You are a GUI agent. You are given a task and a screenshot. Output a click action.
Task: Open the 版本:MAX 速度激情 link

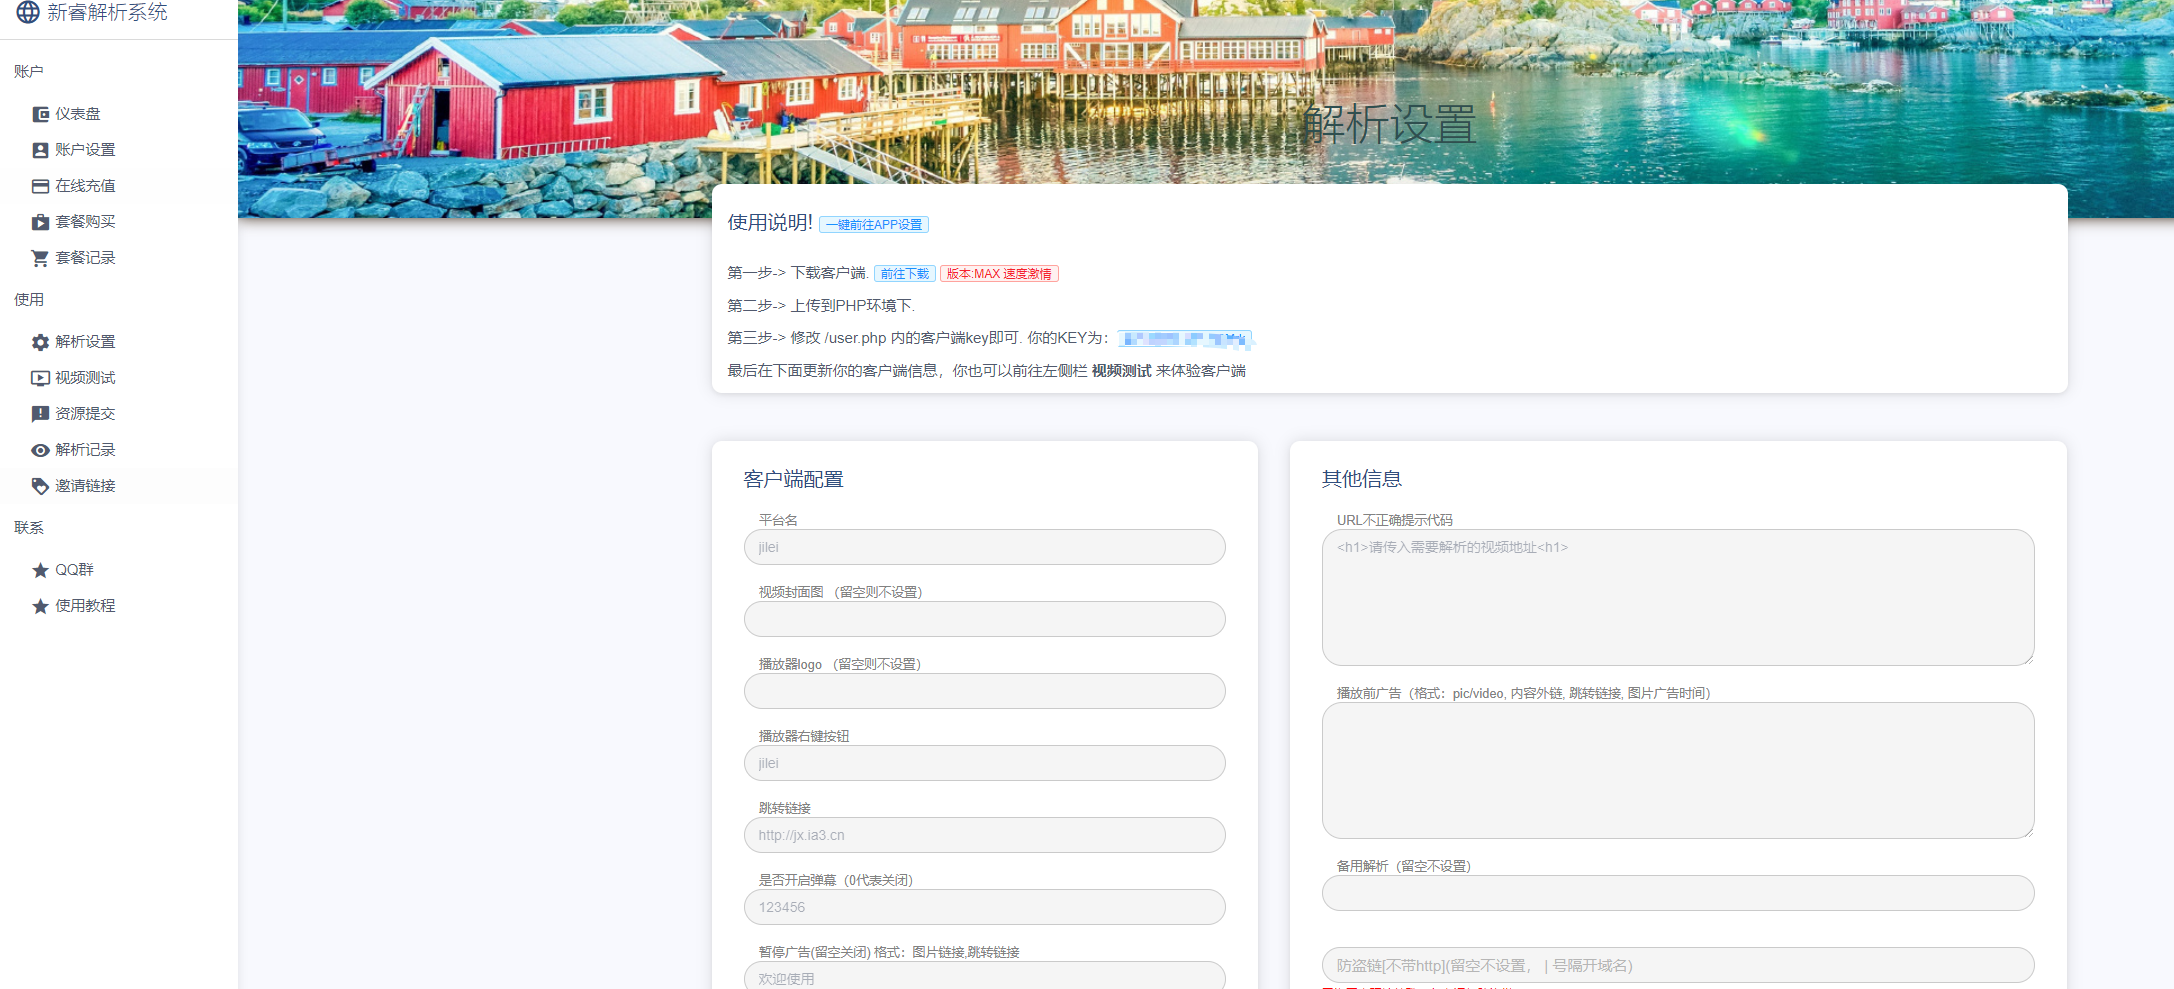(999, 273)
